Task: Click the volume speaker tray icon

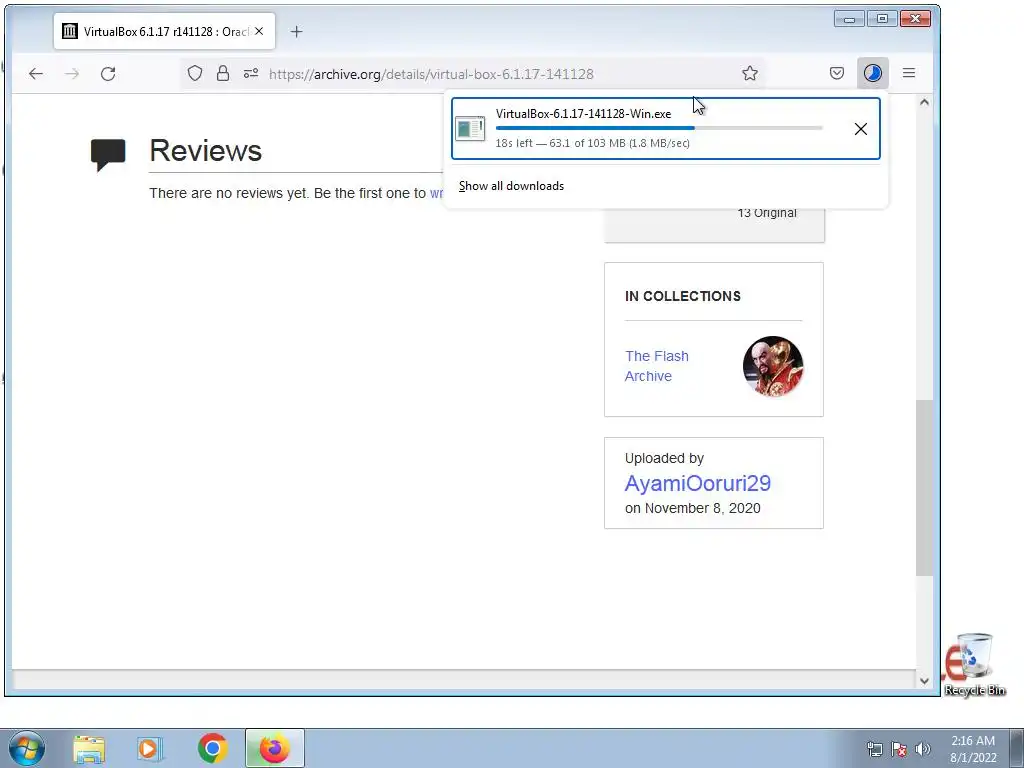Action: click(x=923, y=749)
